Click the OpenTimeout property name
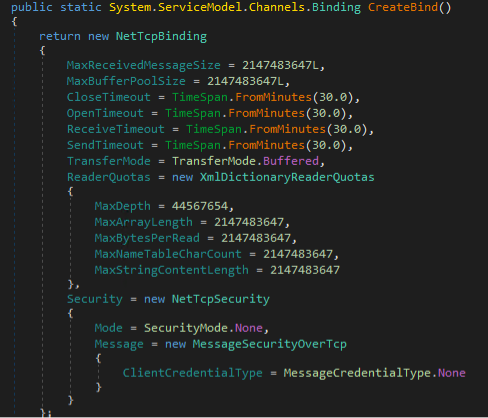This screenshot has height=418, width=488. (x=105, y=113)
